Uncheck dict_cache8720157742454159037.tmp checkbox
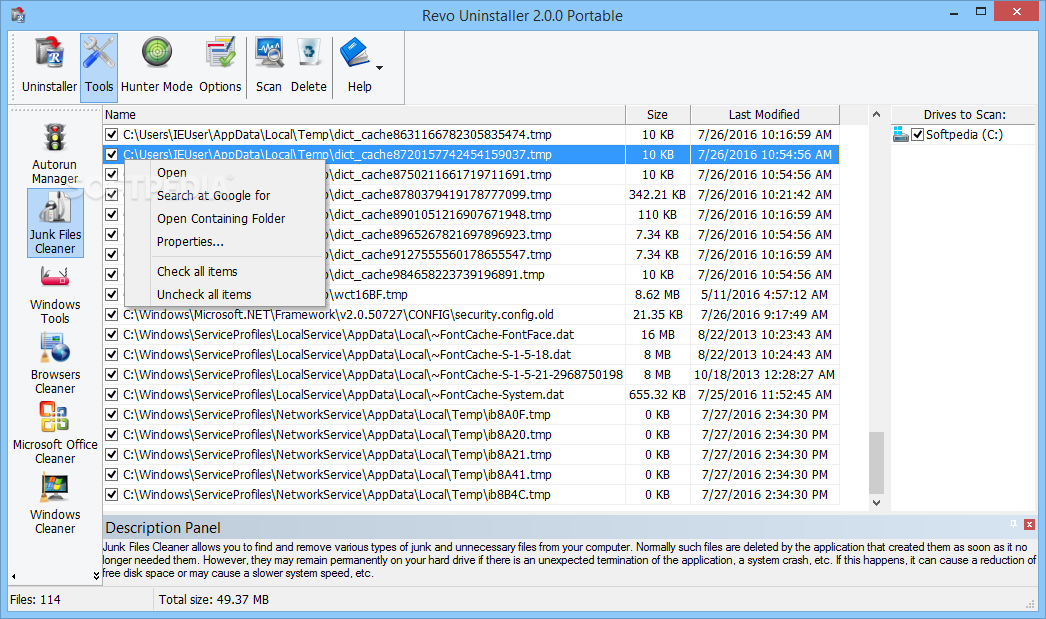This screenshot has height=619, width=1046. pyautogui.click(x=111, y=155)
